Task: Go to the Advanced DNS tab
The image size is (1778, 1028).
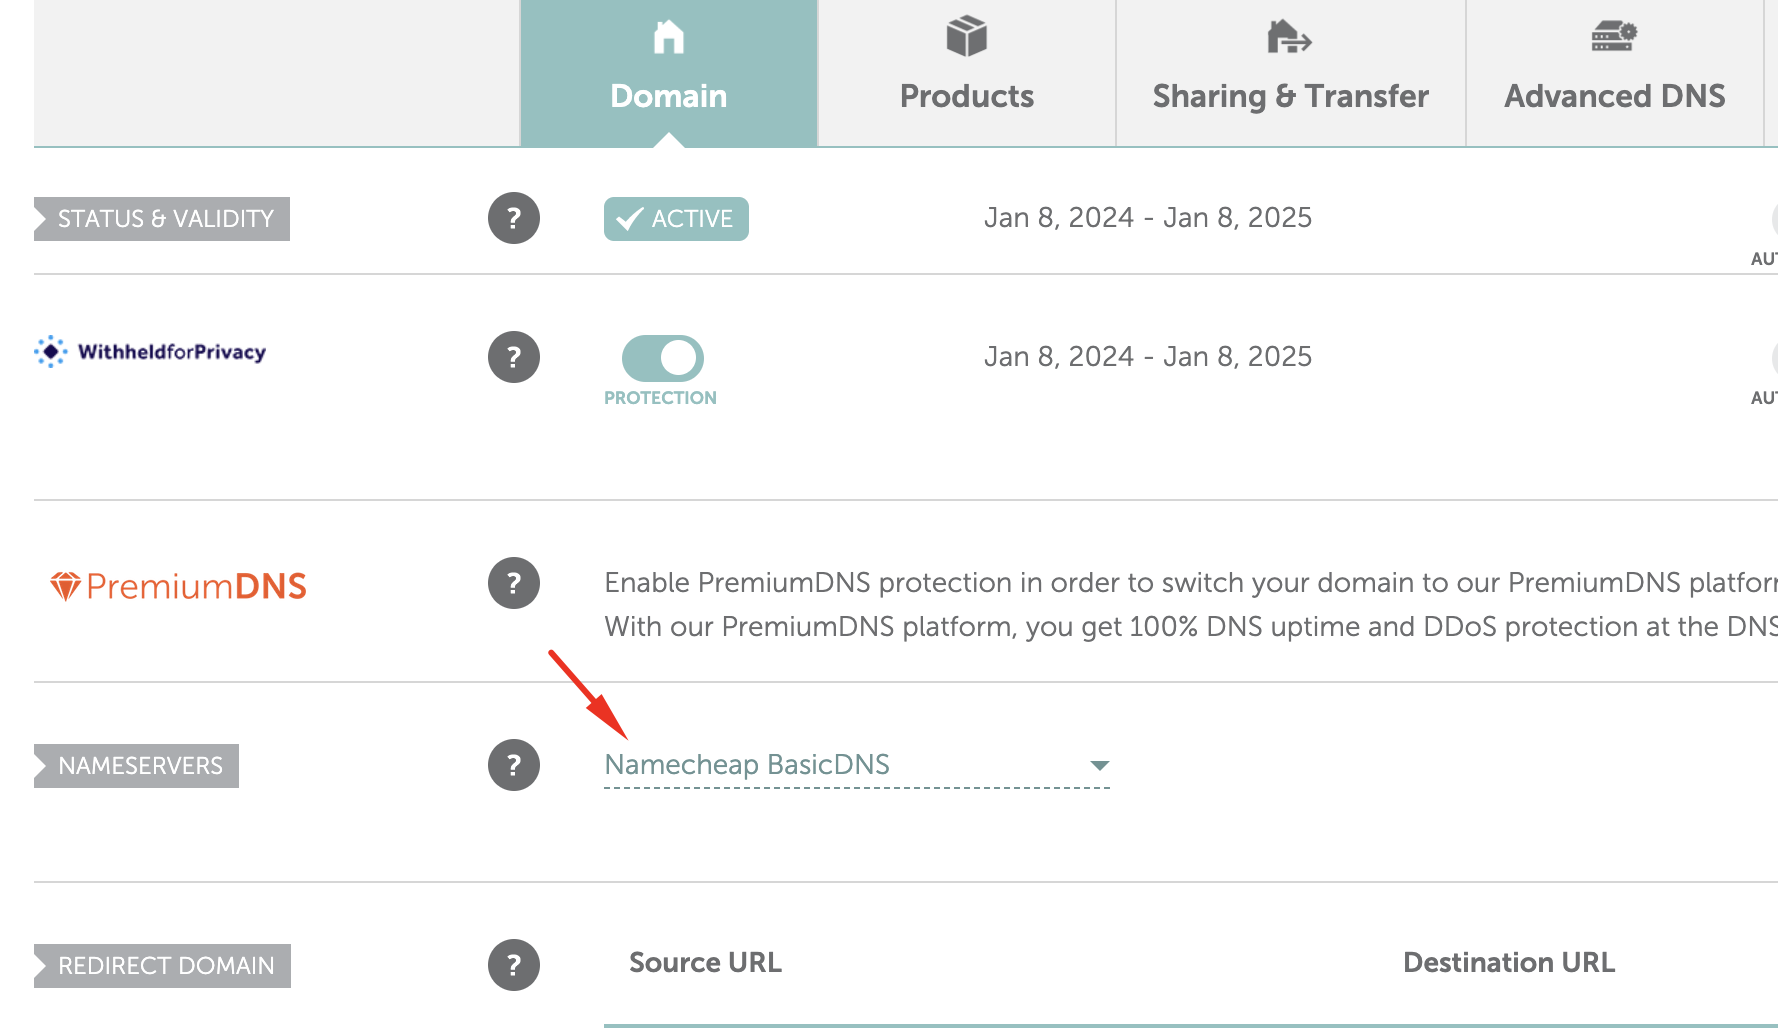Action: 1614,74
